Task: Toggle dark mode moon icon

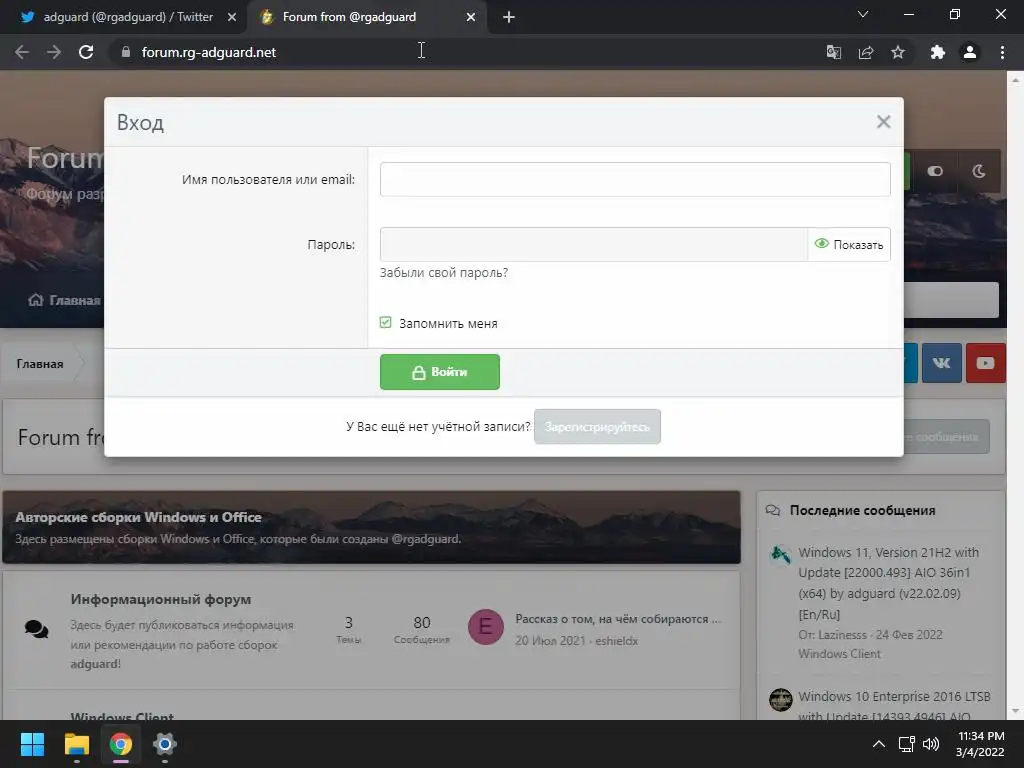Action: click(x=978, y=171)
